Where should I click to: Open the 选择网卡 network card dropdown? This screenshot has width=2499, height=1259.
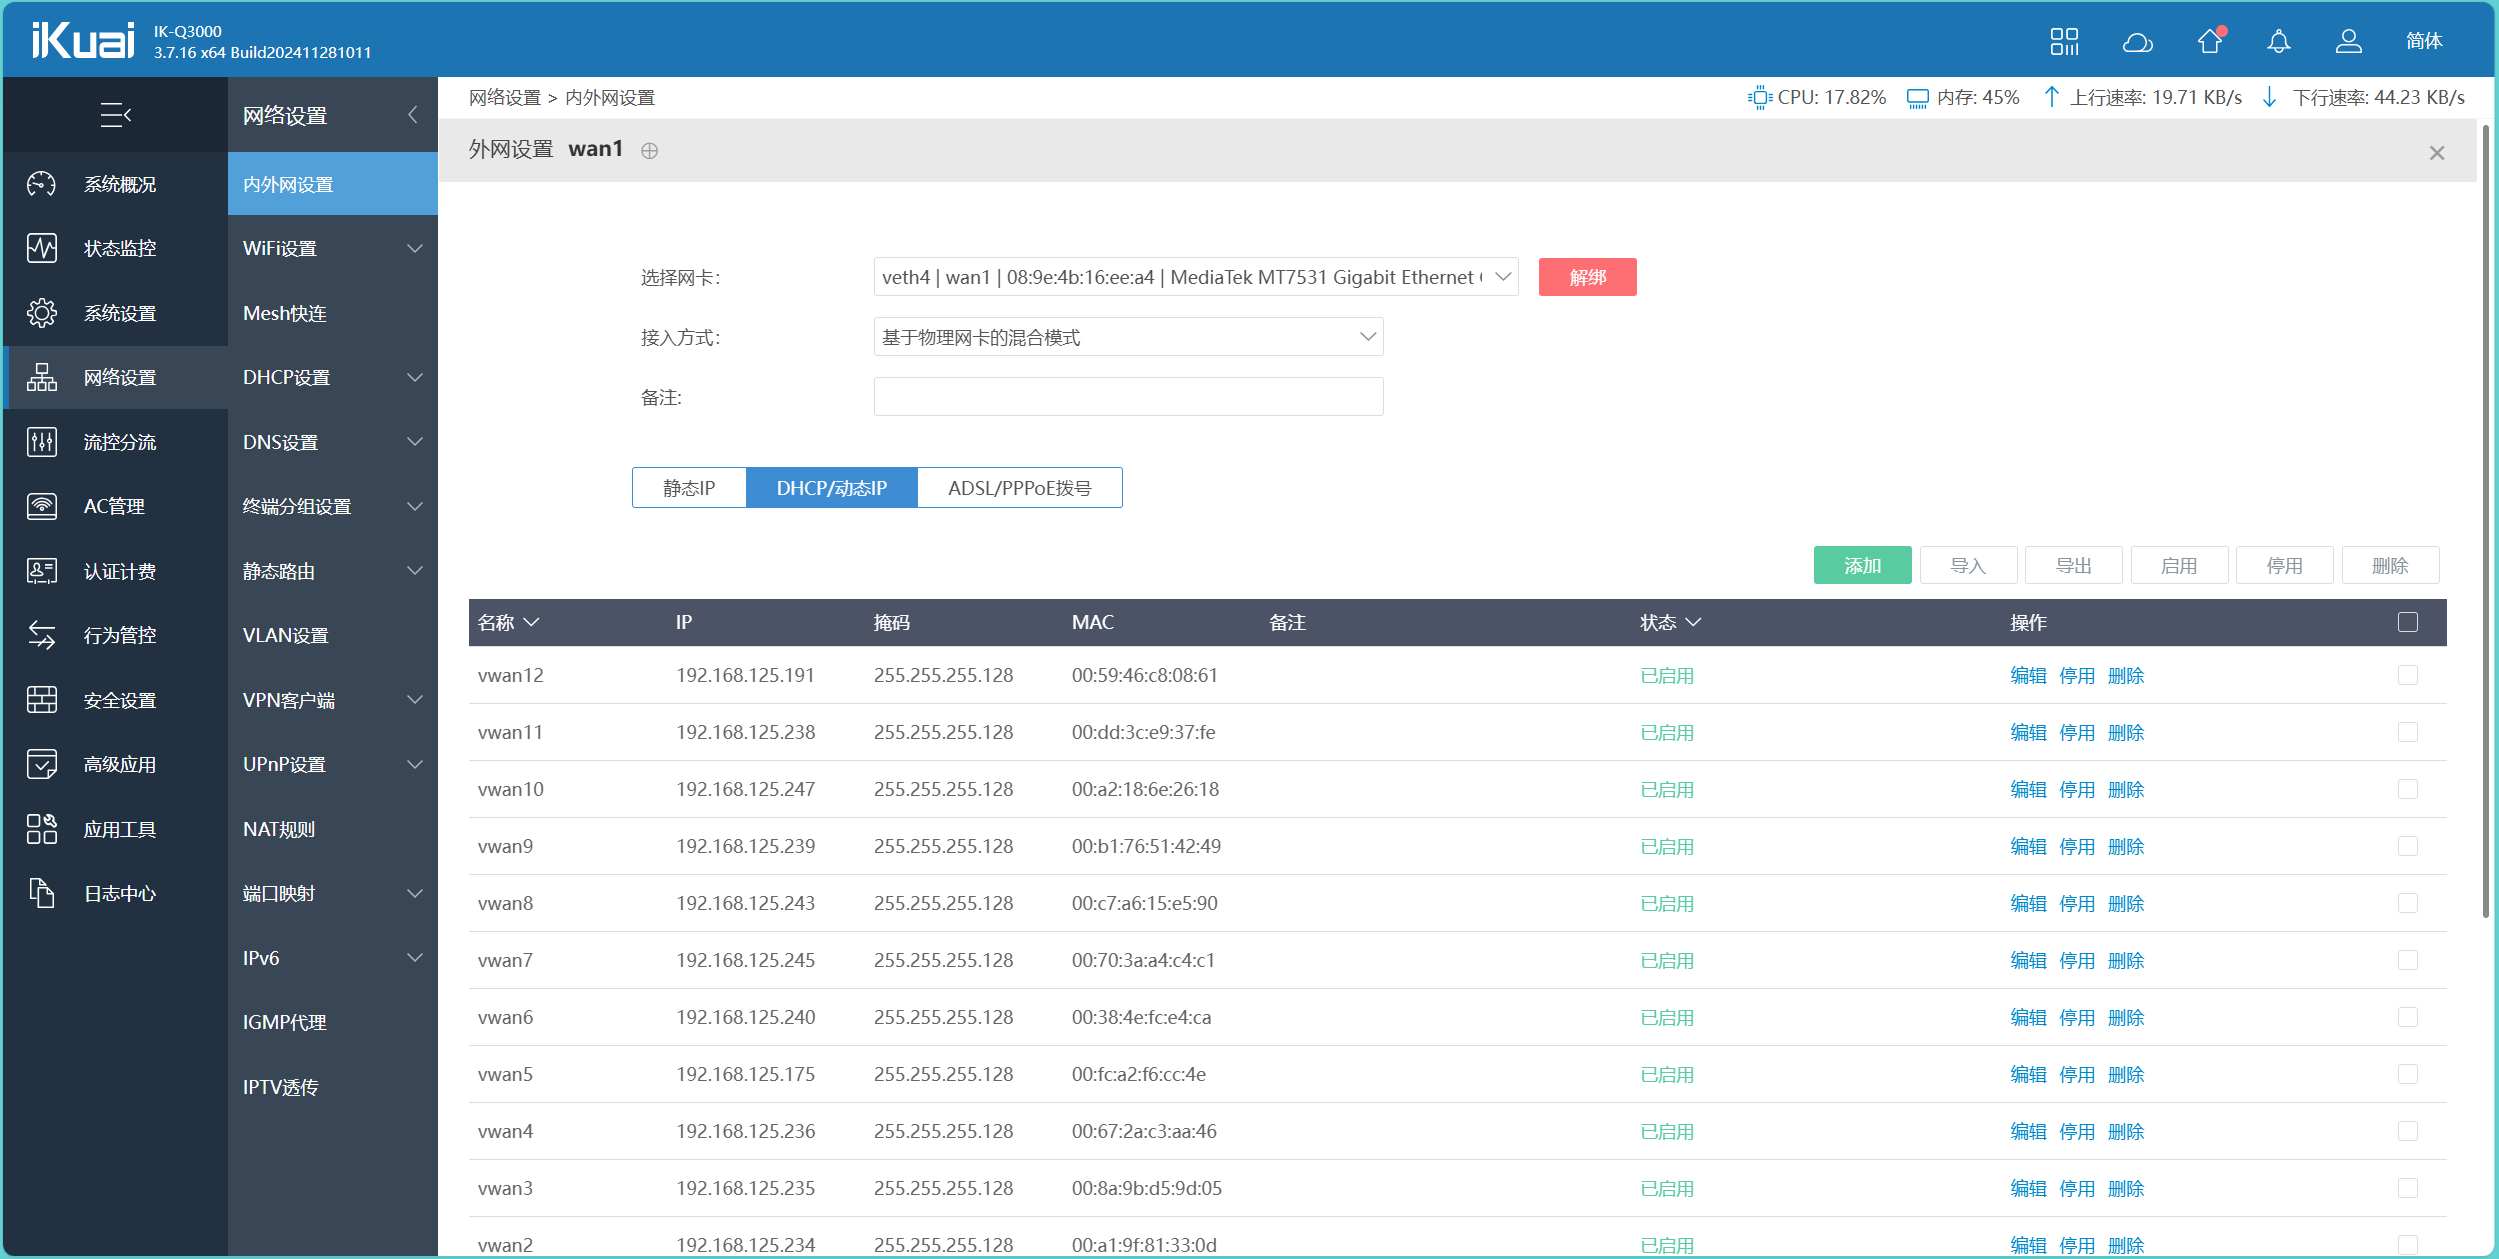[x=1195, y=277]
